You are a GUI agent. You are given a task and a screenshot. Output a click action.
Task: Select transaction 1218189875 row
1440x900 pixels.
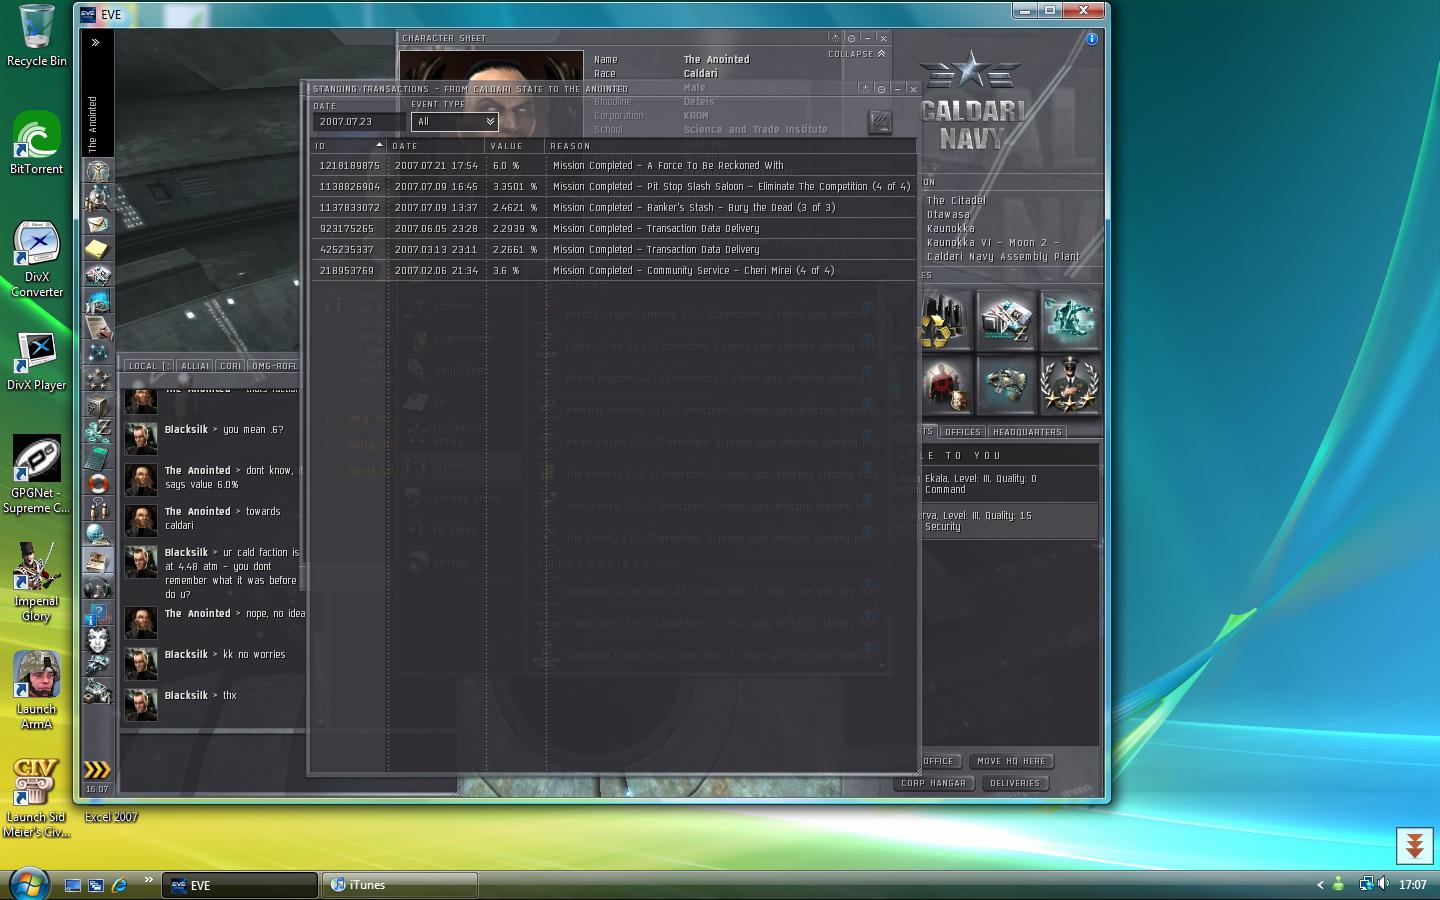pos(614,166)
